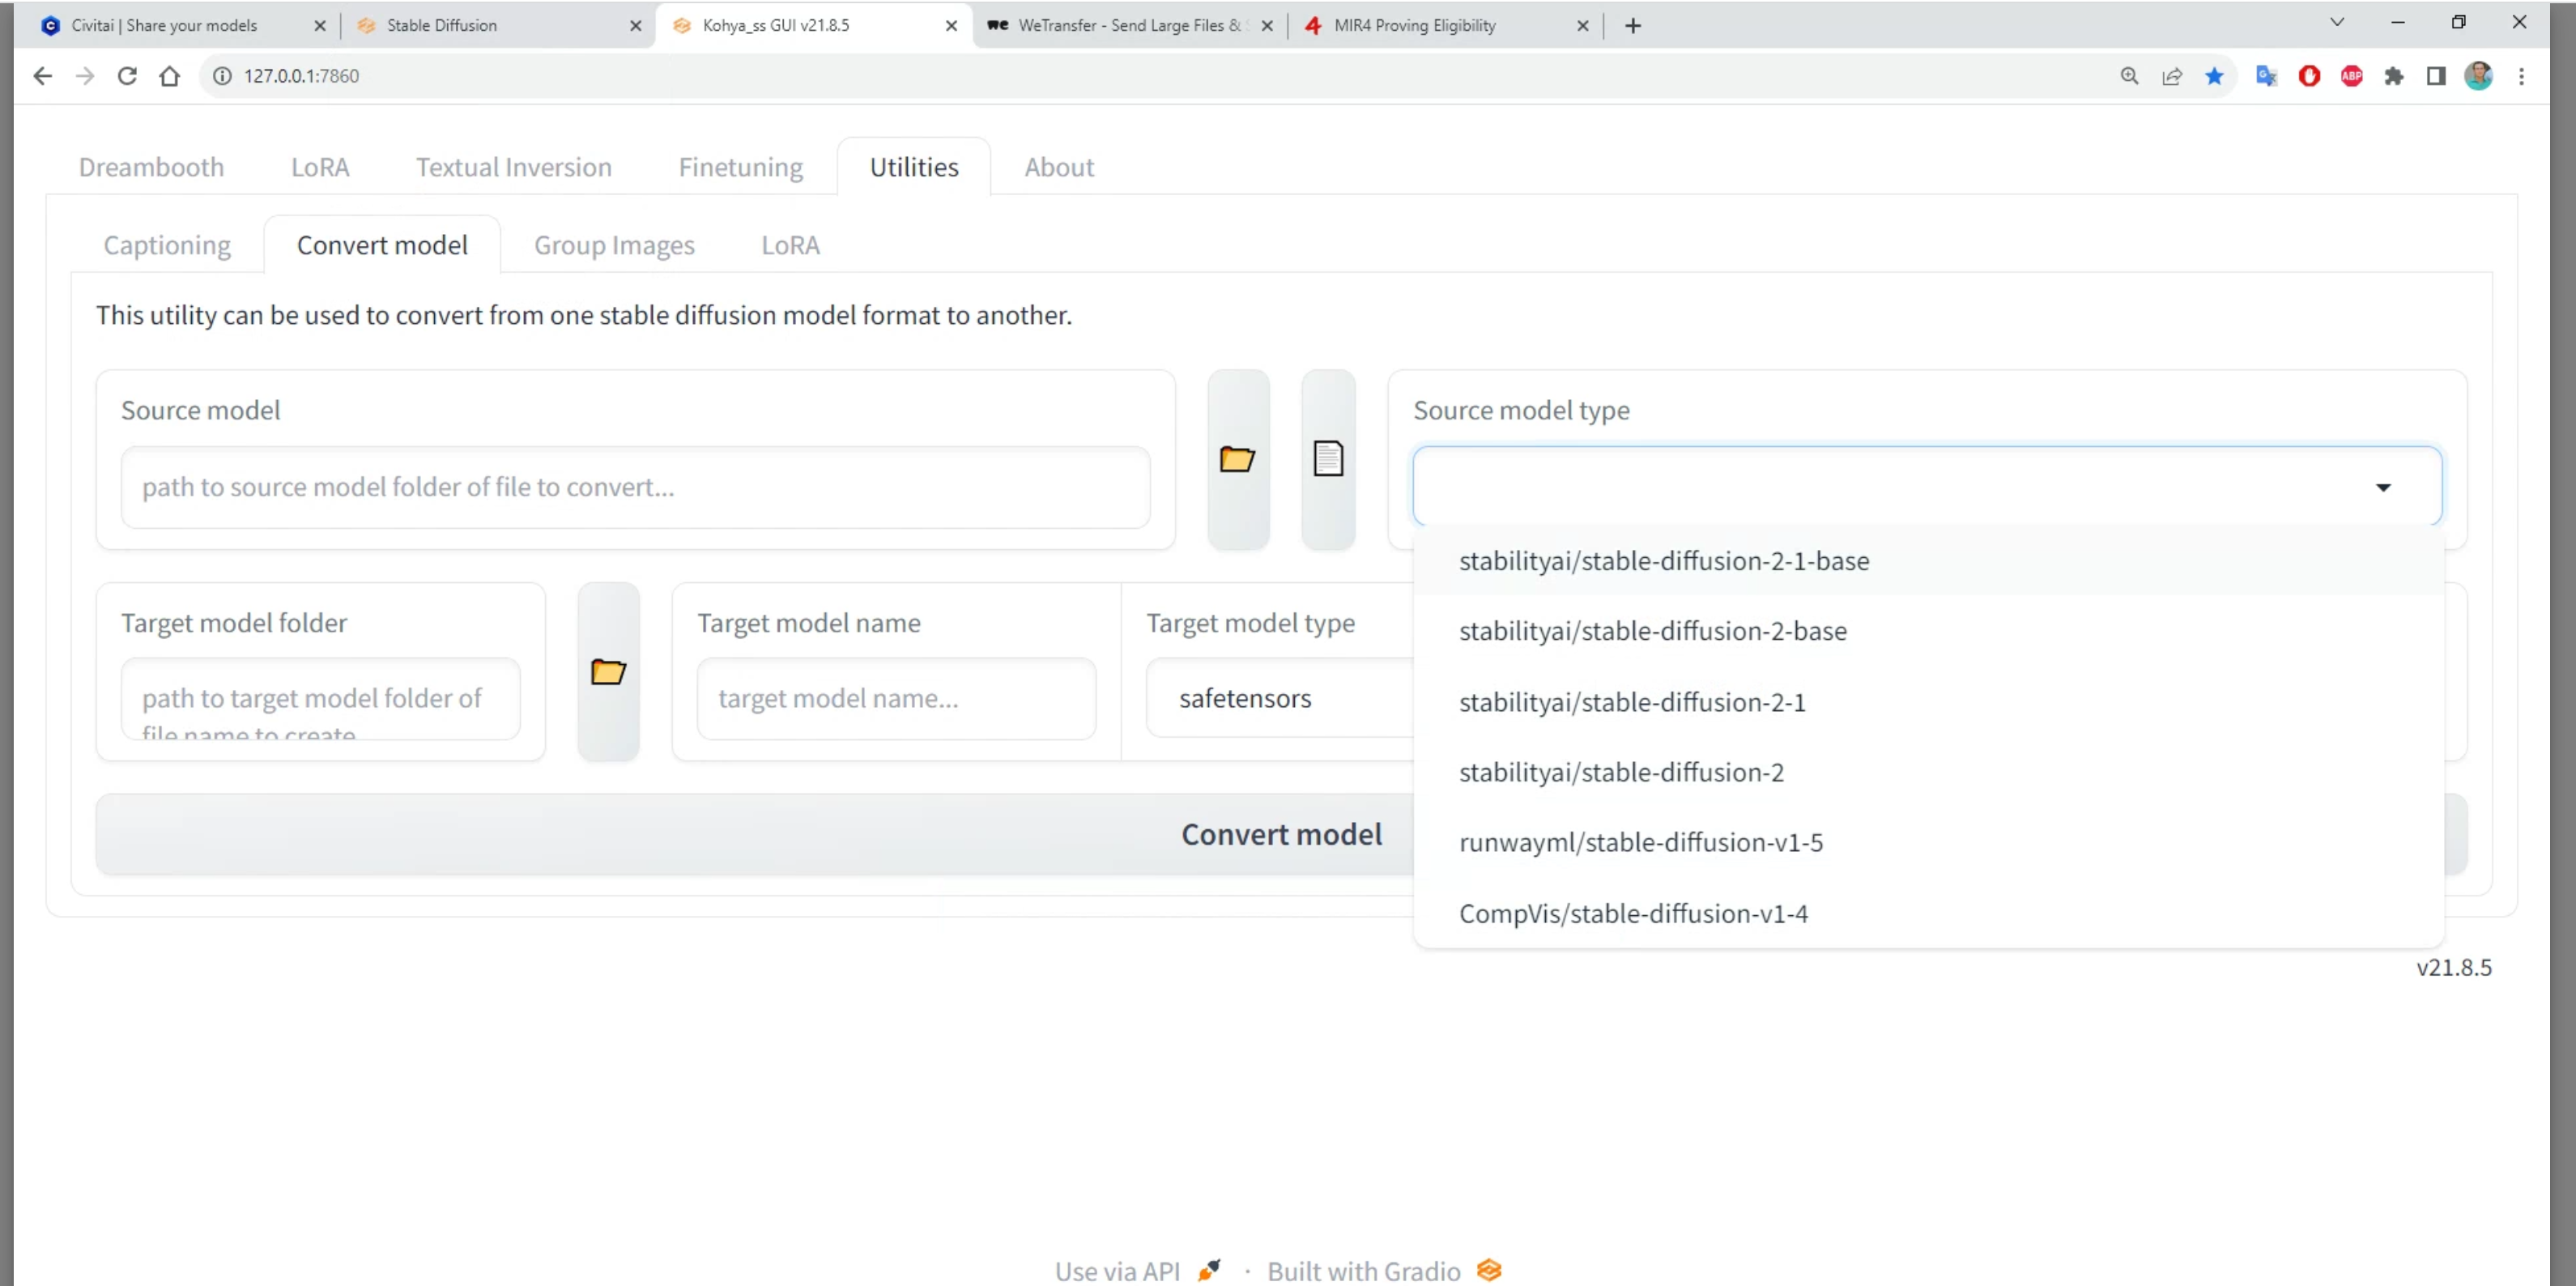Click the red hand ad blocker icon
The height and width of the screenshot is (1286, 2576).
[x=2309, y=76]
